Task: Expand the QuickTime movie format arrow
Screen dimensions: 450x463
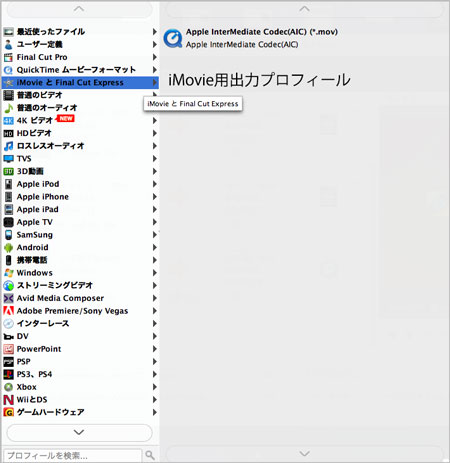Action: pos(155,70)
